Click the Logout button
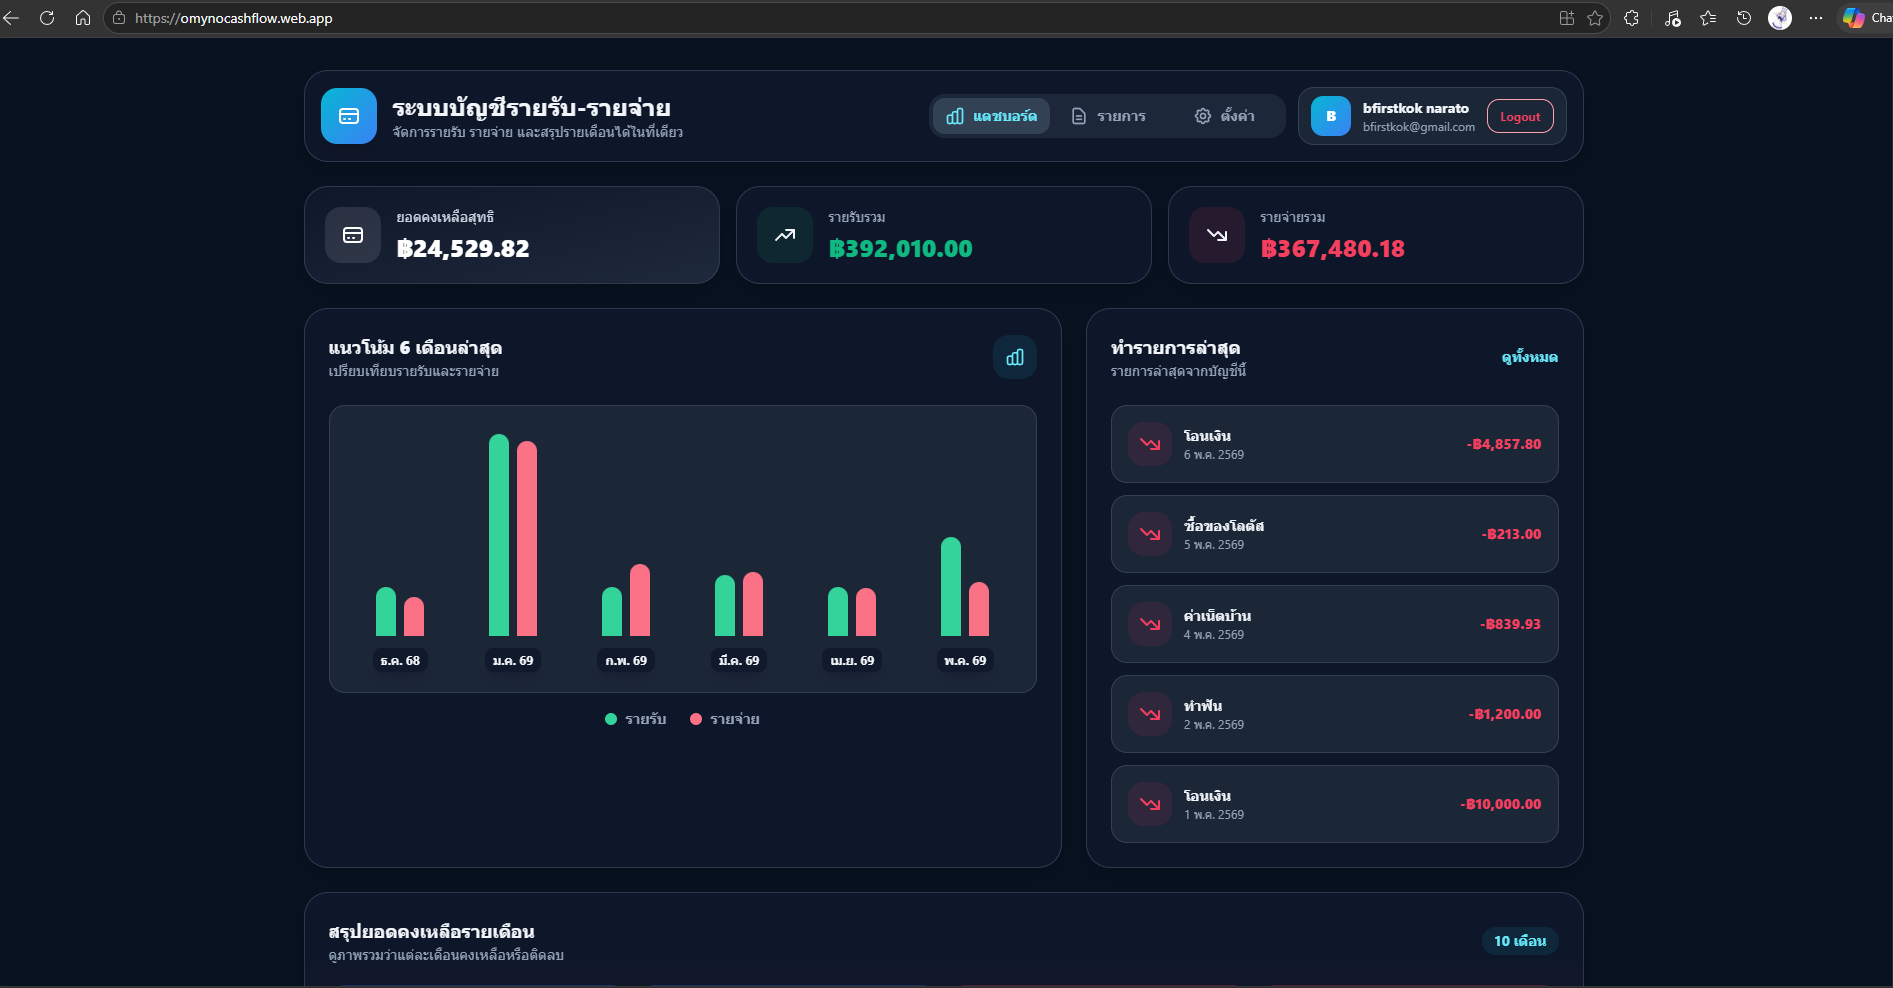This screenshot has width=1893, height=988. (1520, 116)
